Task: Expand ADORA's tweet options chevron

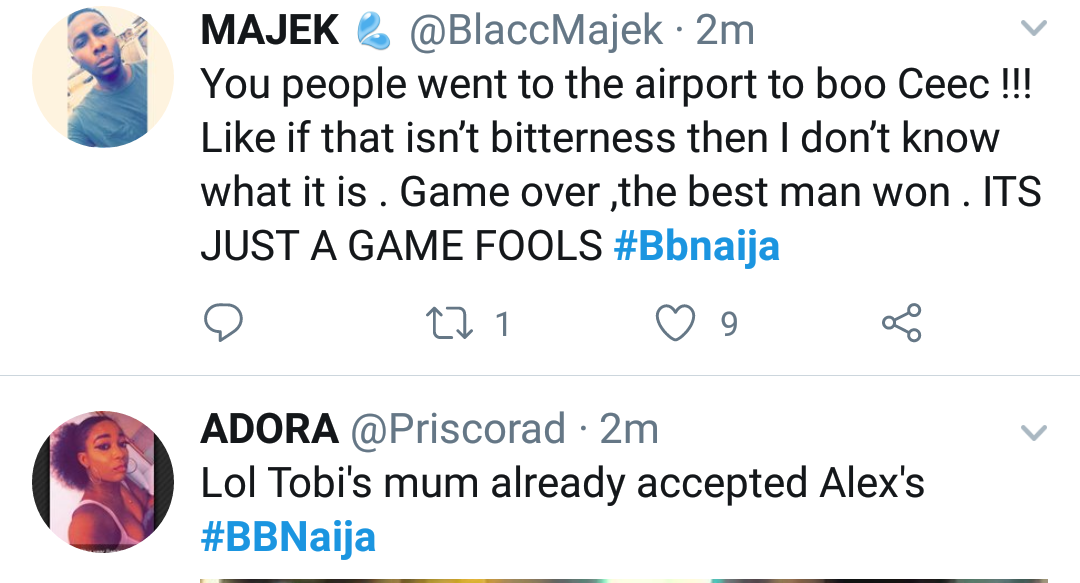Action: (1032, 433)
